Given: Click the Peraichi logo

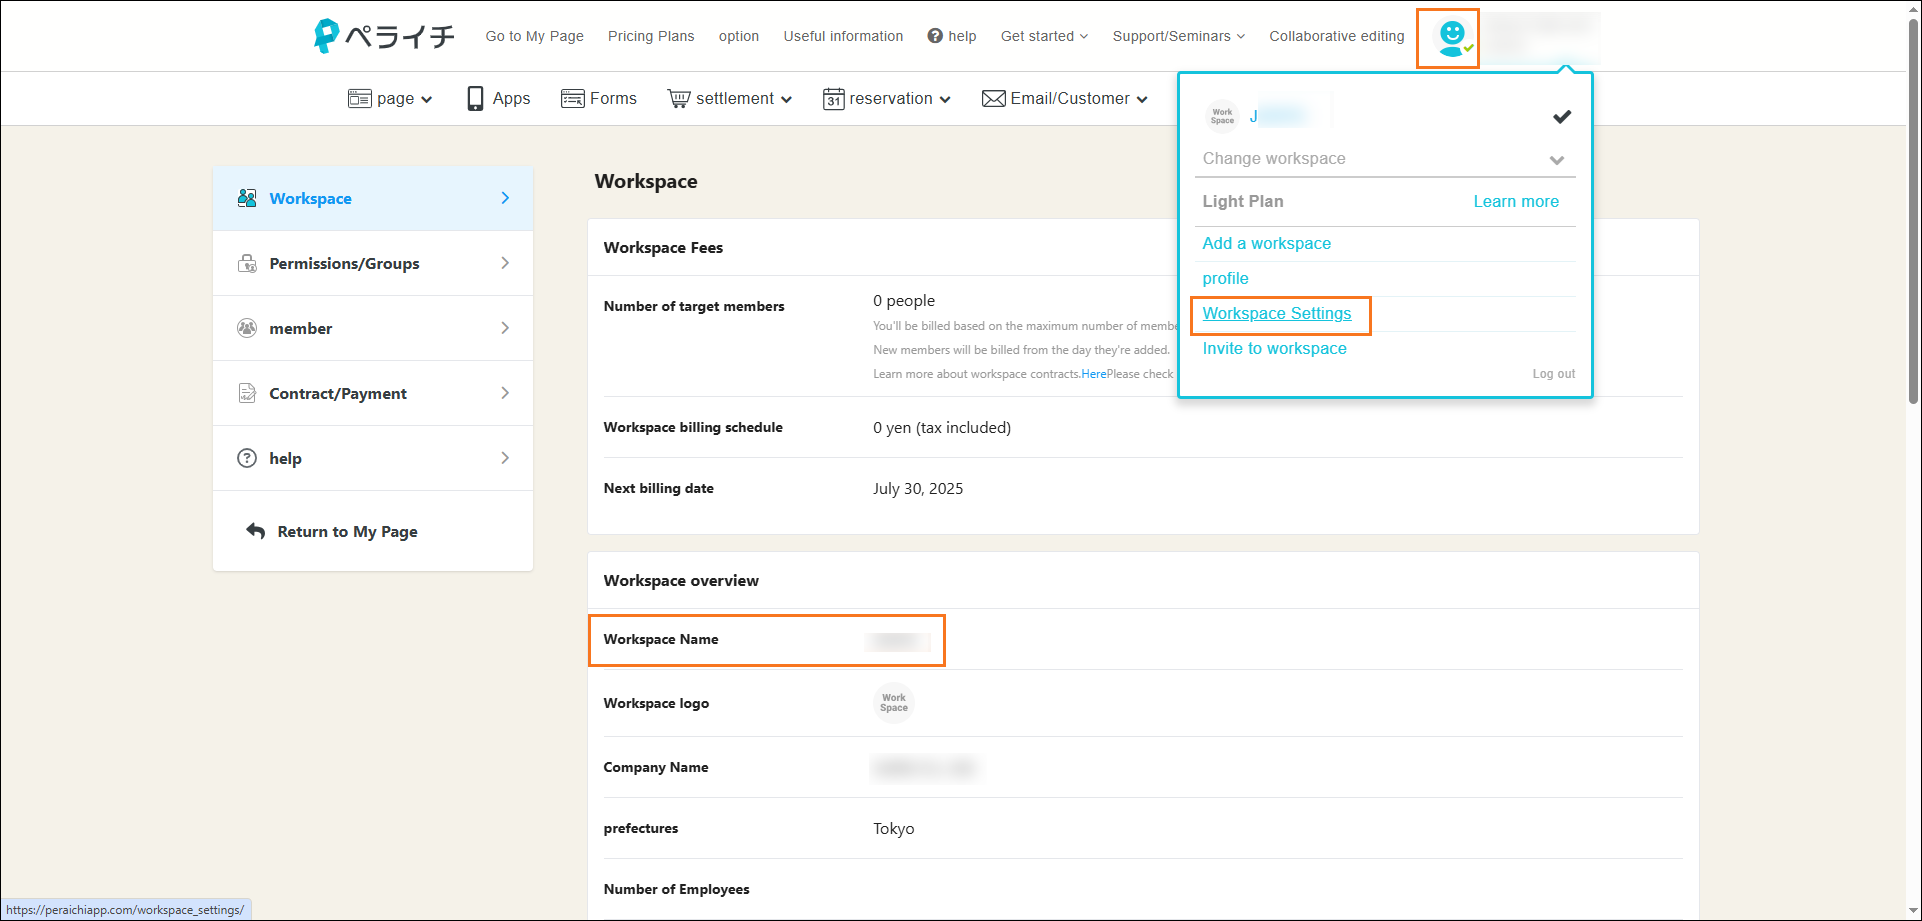Looking at the screenshot, I should pyautogui.click(x=384, y=36).
